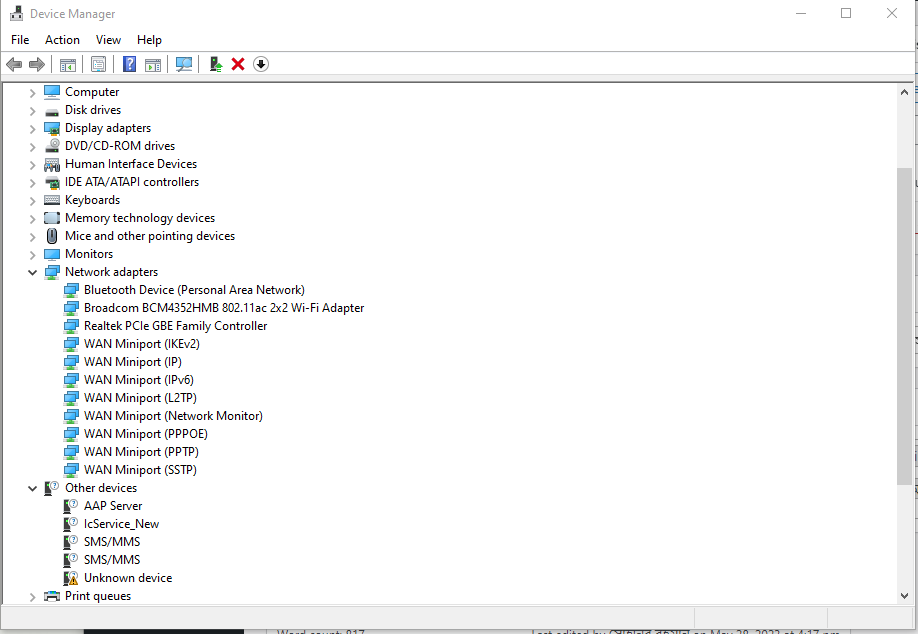The image size is (918, 634).
Task: Open the View menu
Action: [108, 40]
